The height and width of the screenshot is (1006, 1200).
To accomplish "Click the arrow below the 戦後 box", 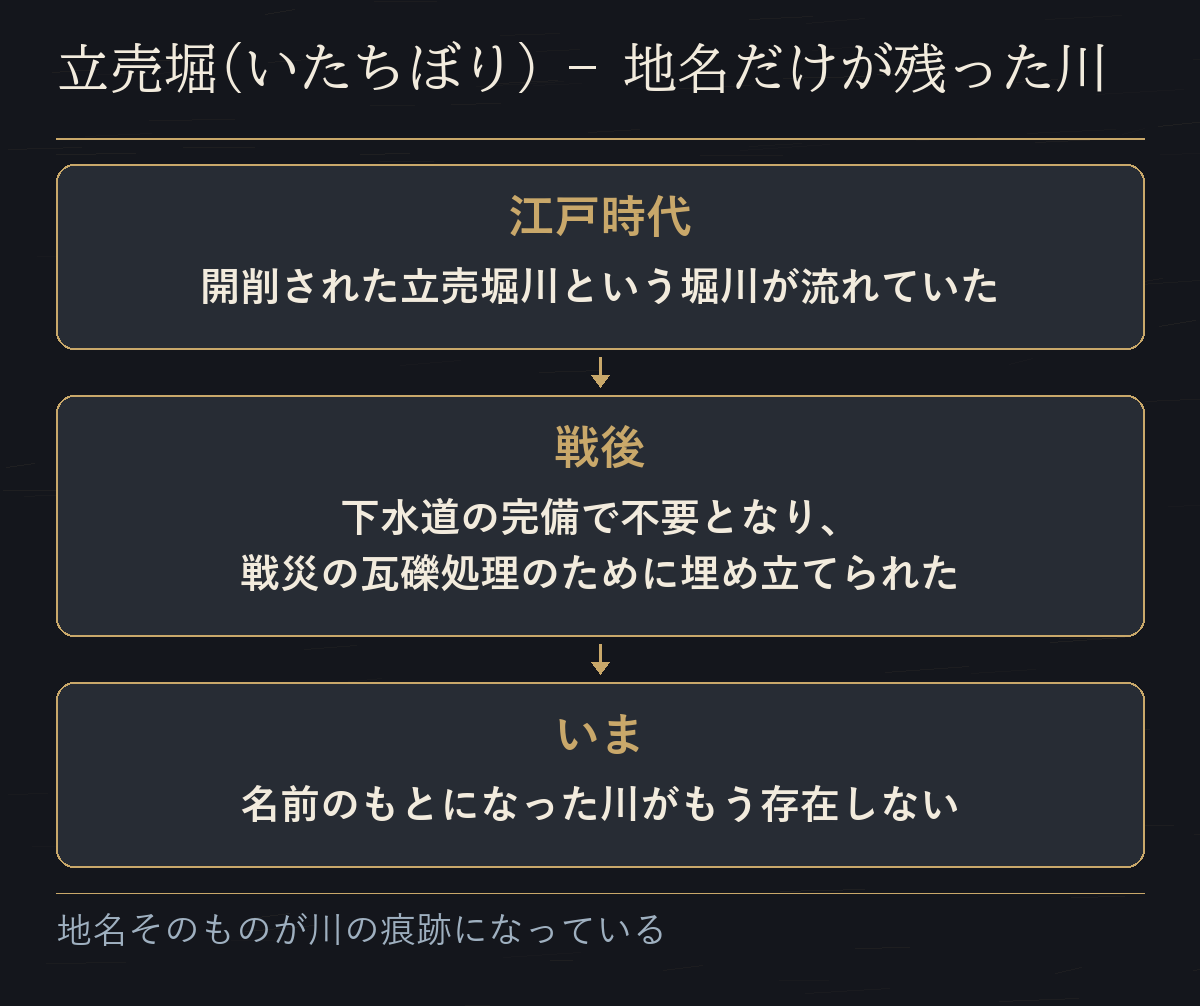I will pos(600,660).
